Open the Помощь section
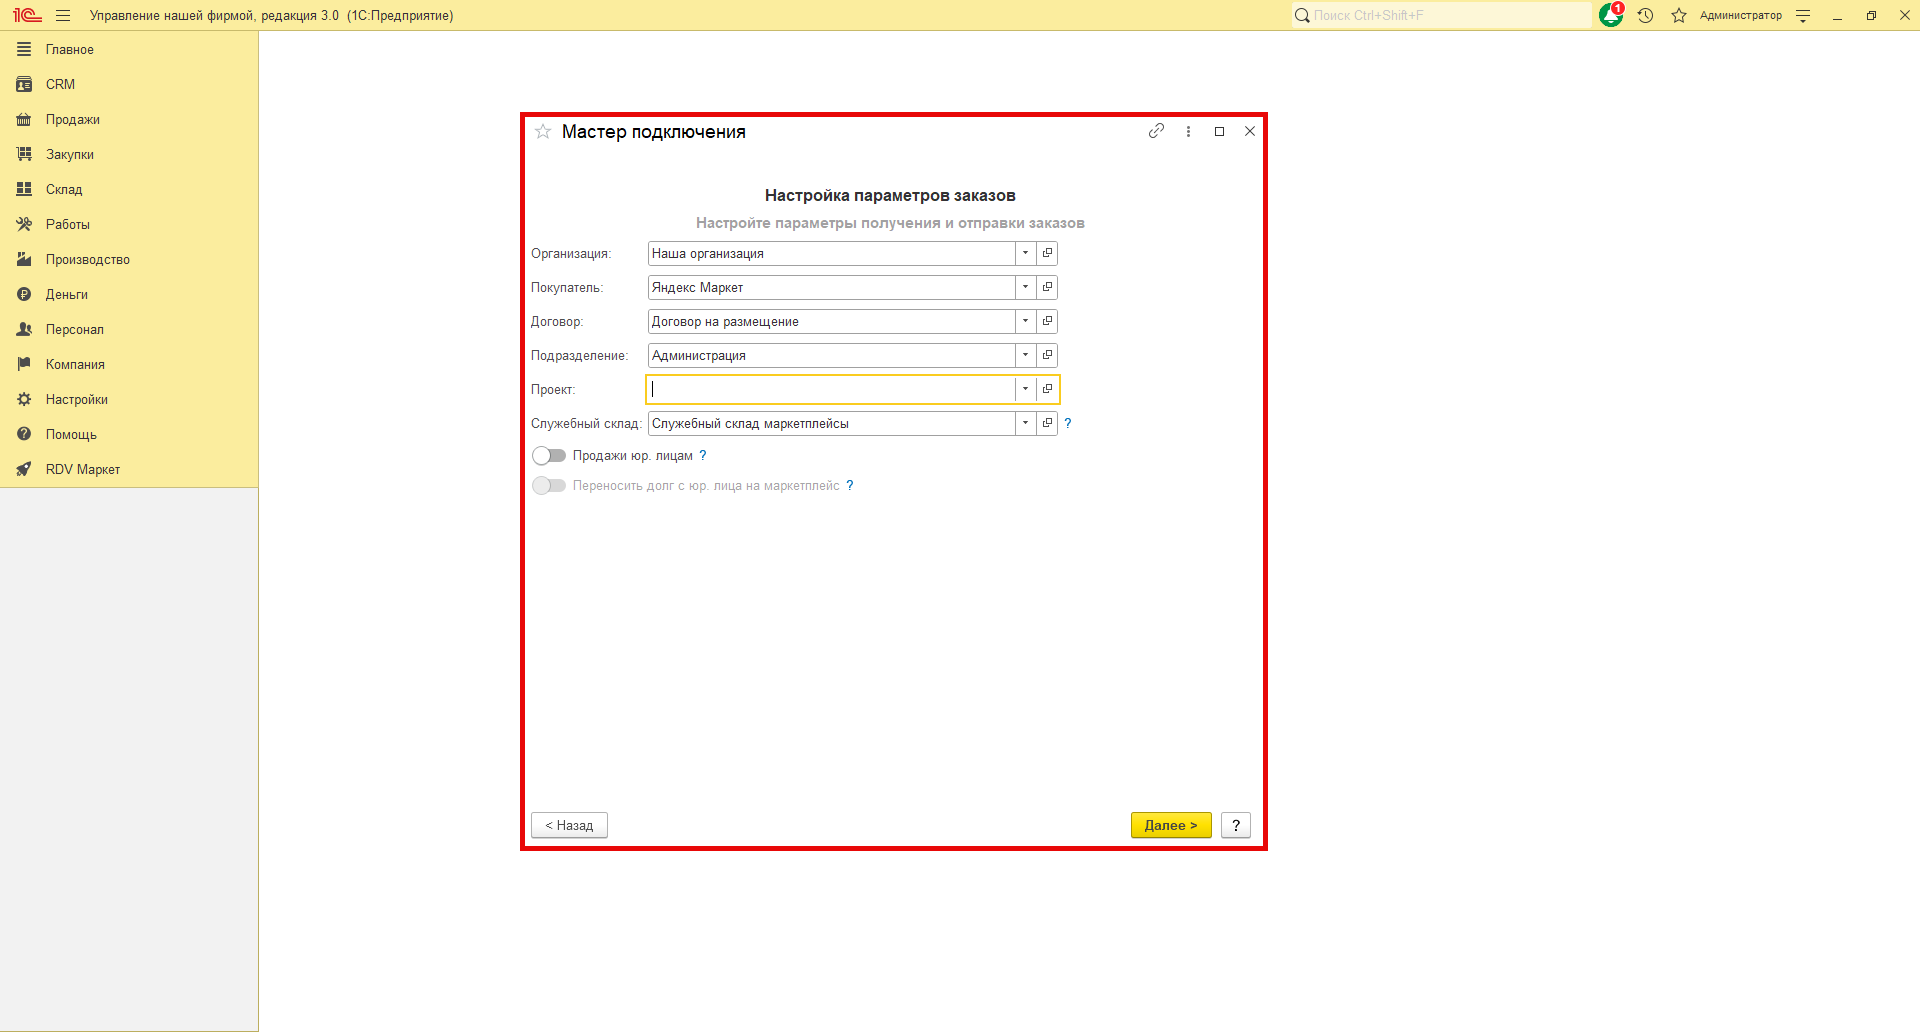Screen dimensions: 1920x1032 pyautogui.click(x=129, y=434)
